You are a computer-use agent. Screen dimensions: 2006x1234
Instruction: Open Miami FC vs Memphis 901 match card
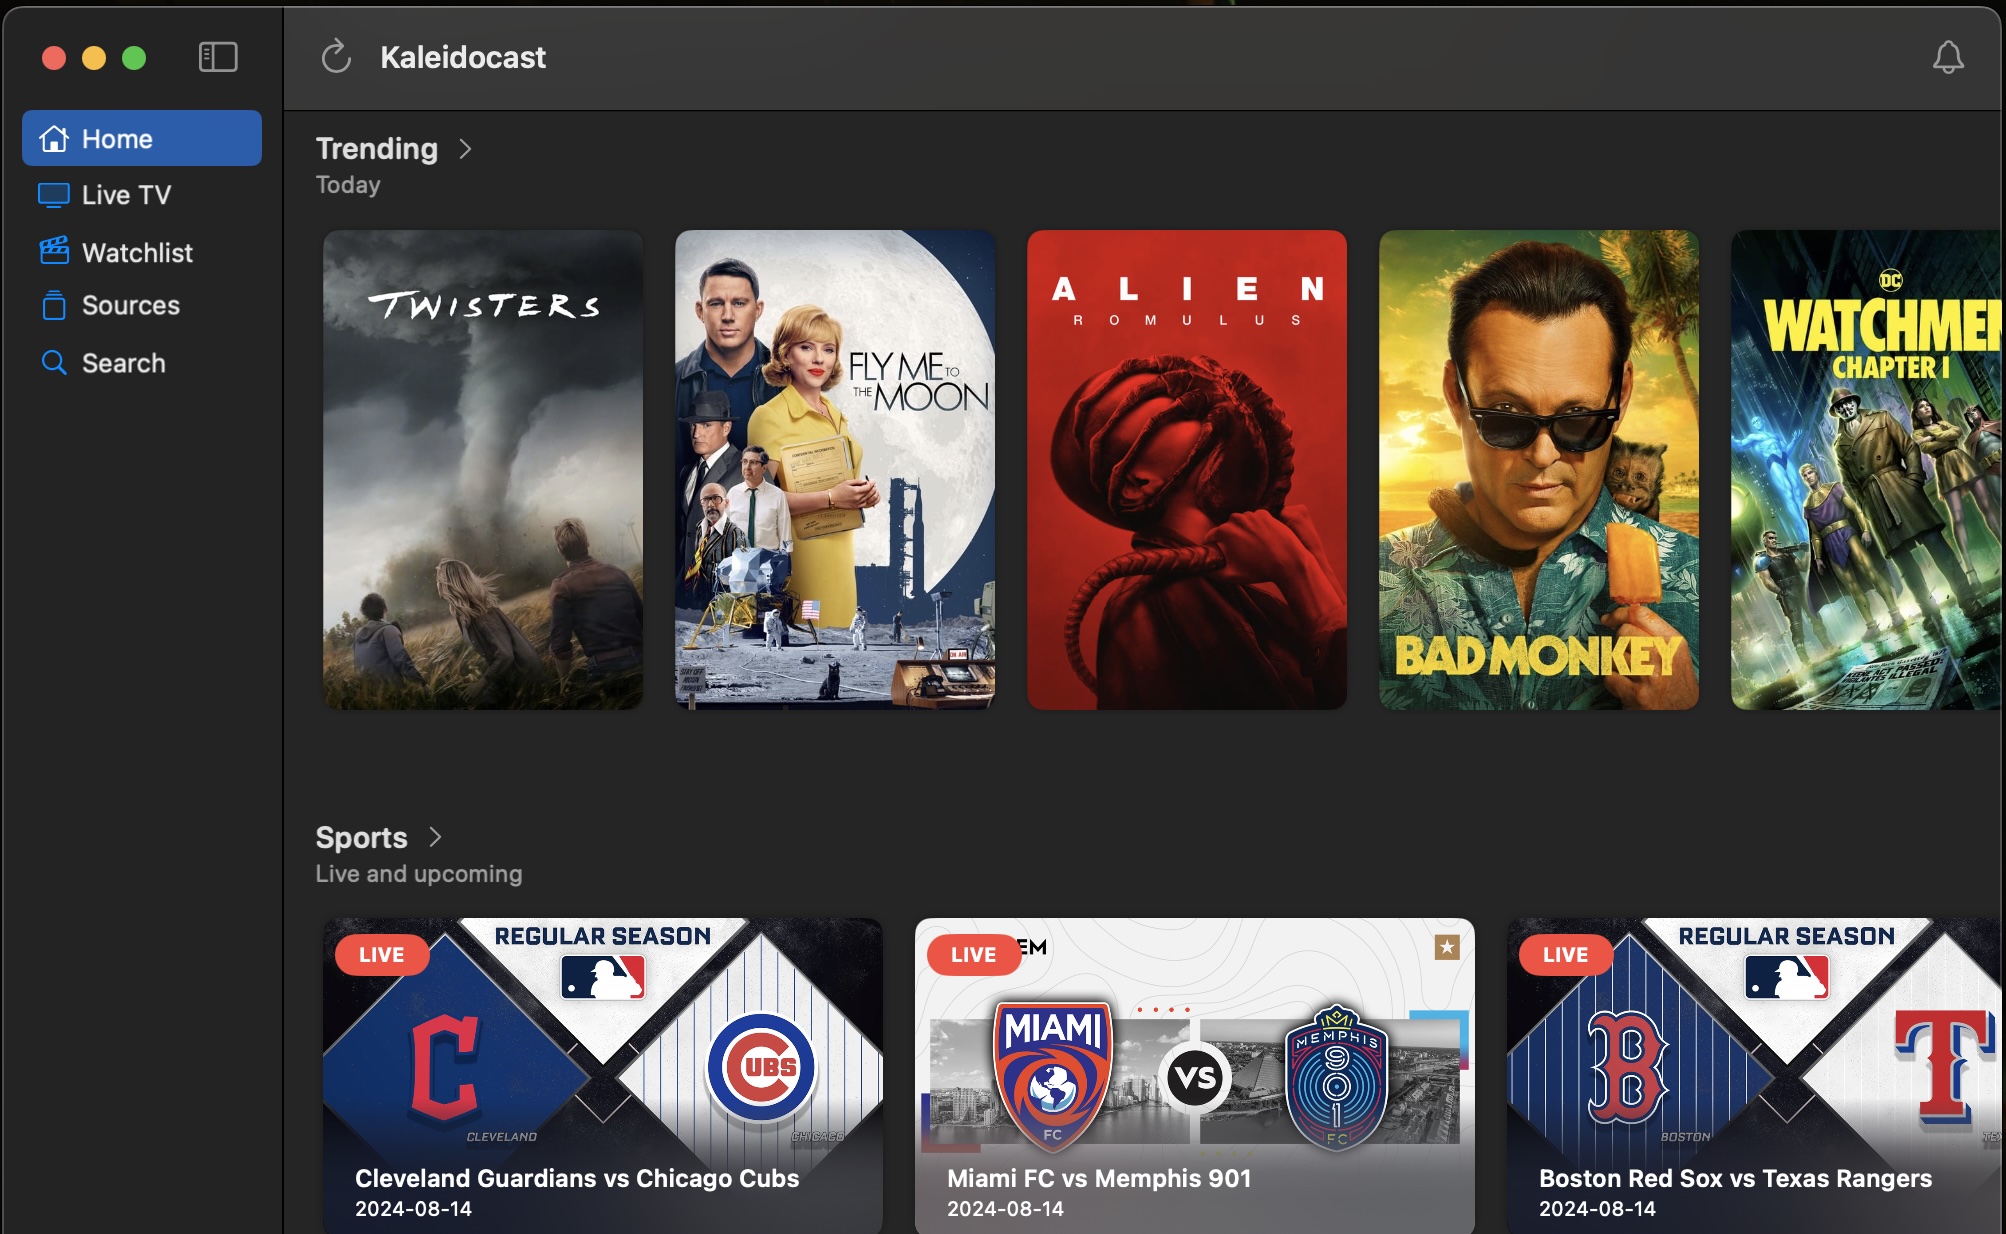pyautogui.click(x=1195, y=1075)
